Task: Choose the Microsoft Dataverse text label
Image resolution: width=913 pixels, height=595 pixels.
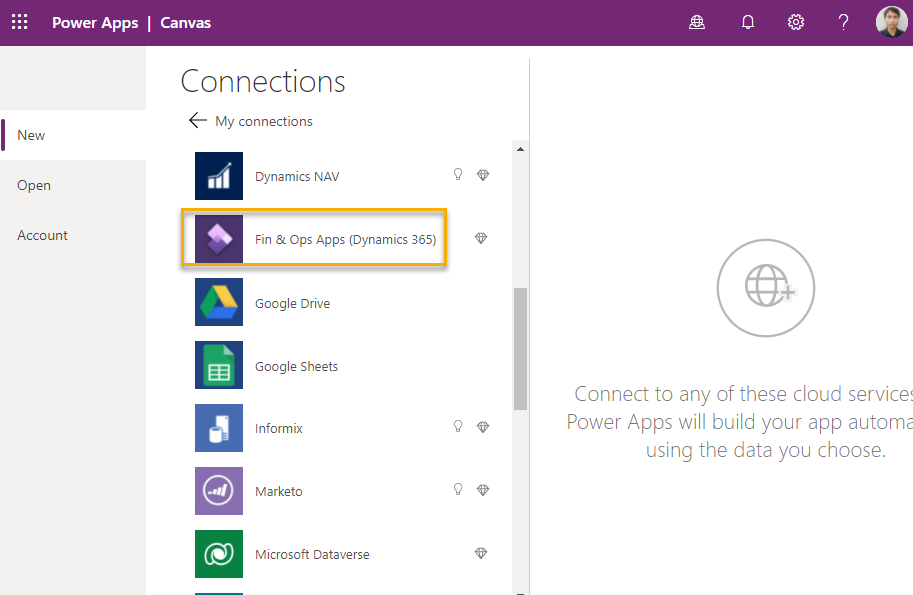Action: 312,554
